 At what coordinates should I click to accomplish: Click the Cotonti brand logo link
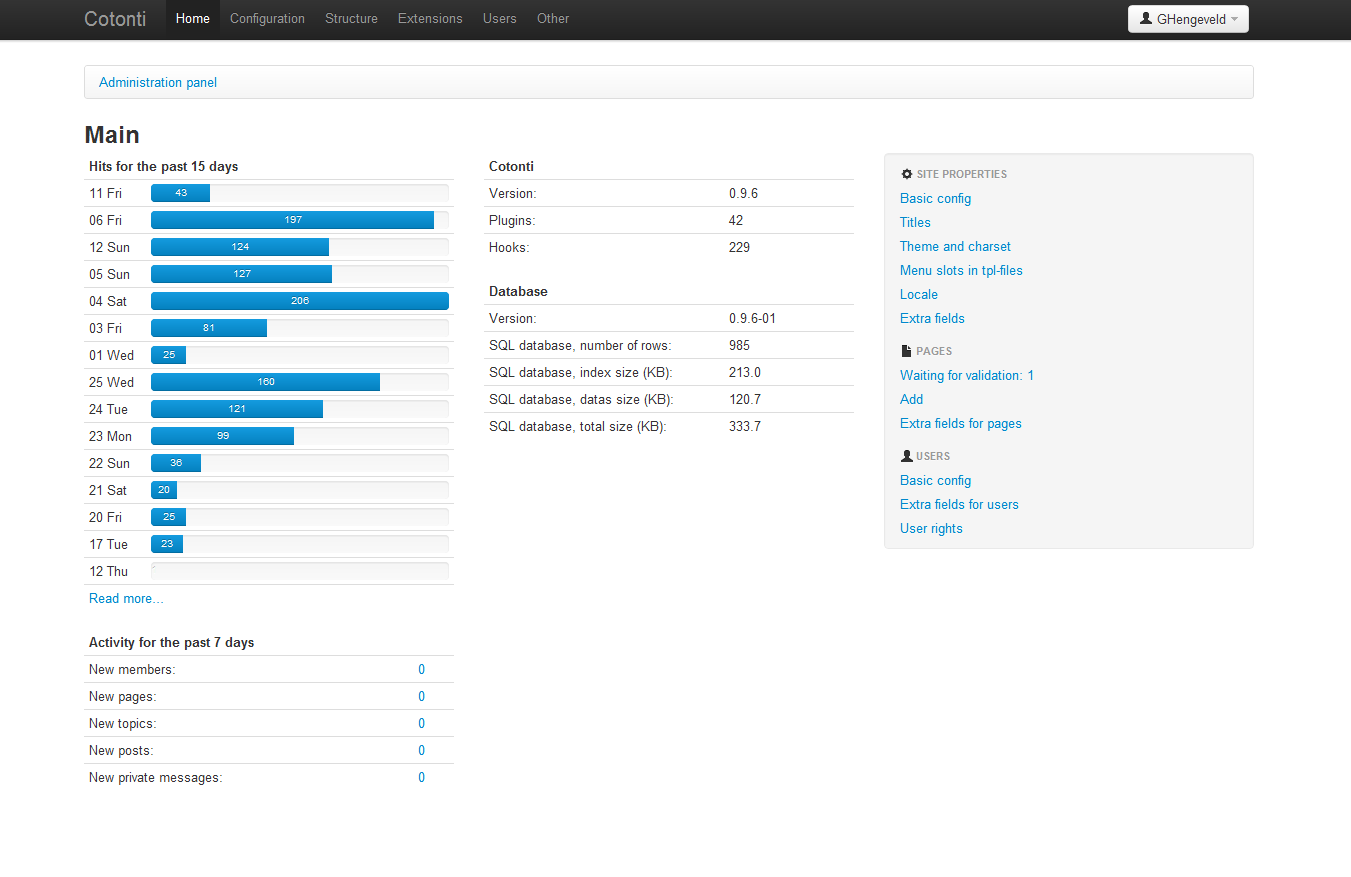(x=115, y=19)
